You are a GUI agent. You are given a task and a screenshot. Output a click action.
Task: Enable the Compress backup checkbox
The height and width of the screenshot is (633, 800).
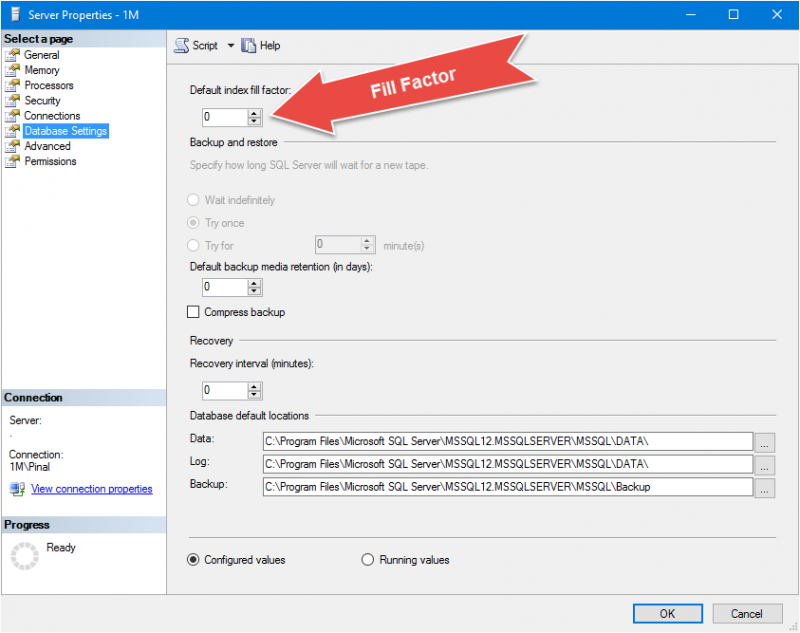pos(194,313)
